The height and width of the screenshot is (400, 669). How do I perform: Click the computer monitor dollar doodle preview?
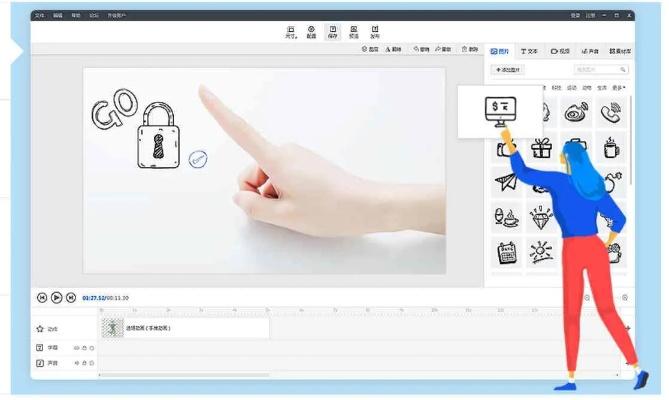click(500, 112)
